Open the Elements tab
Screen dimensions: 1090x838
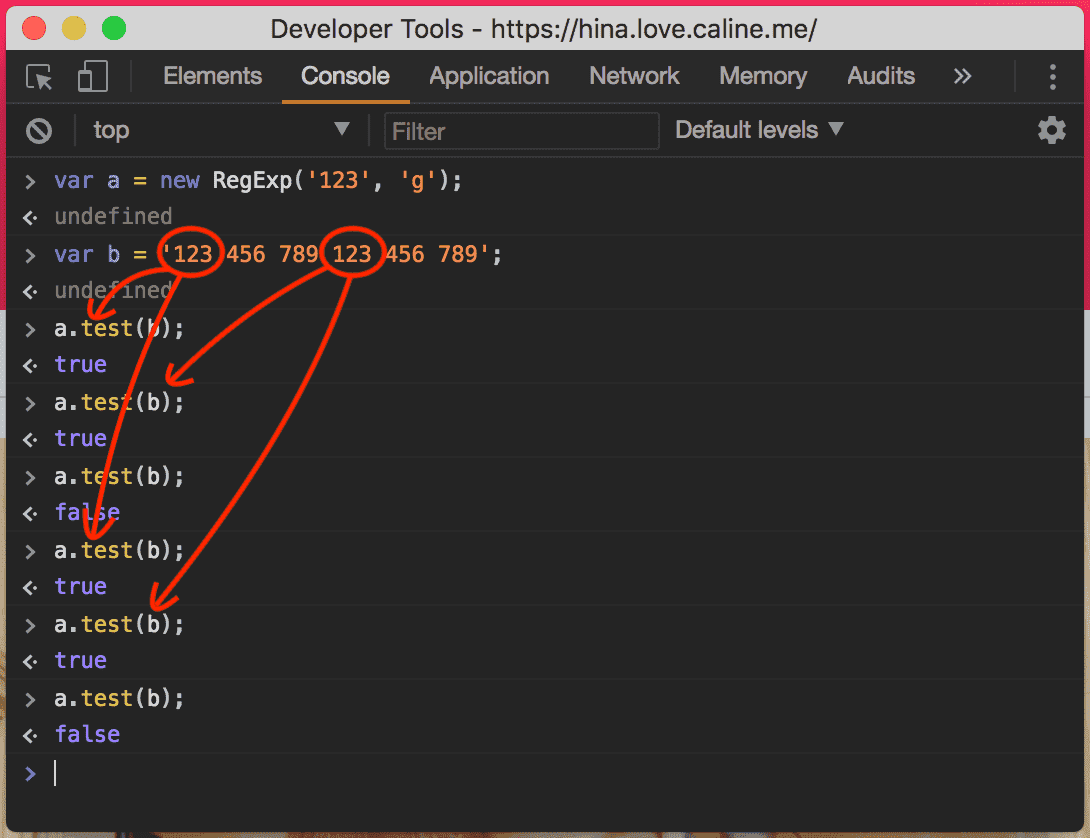pos(212,76)
